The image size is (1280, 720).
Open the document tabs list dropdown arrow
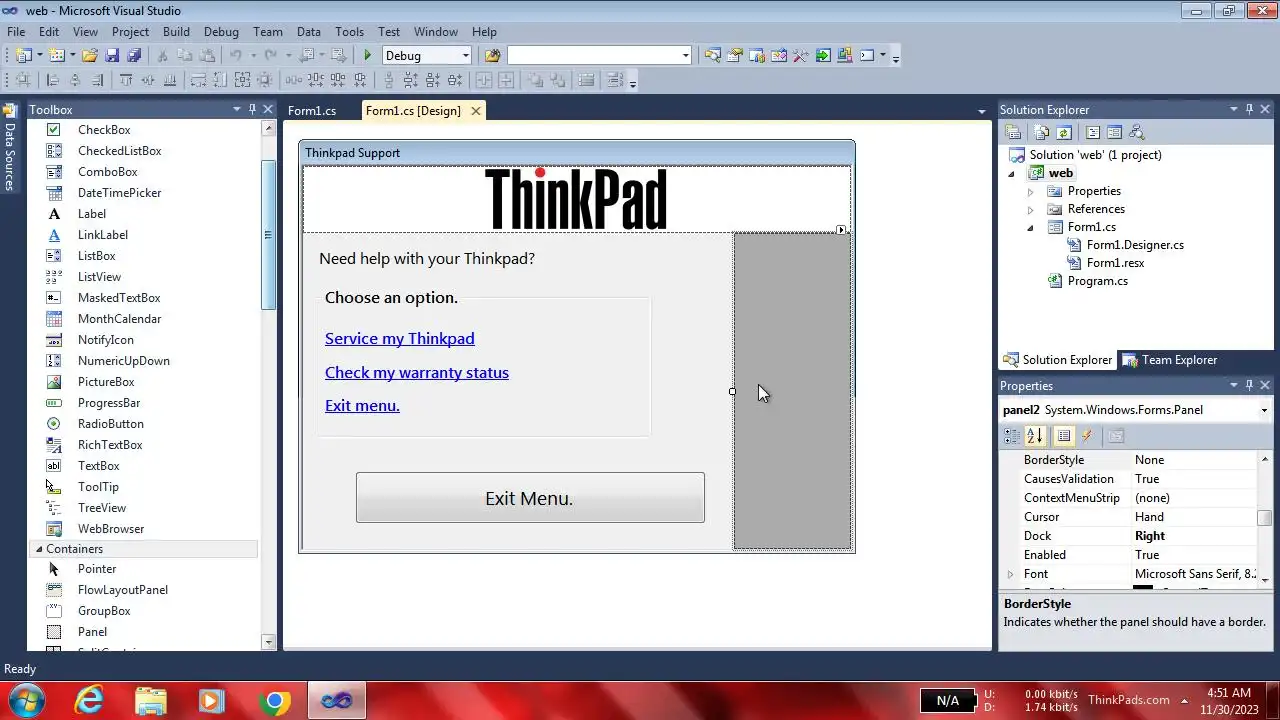tap(982, 111)
